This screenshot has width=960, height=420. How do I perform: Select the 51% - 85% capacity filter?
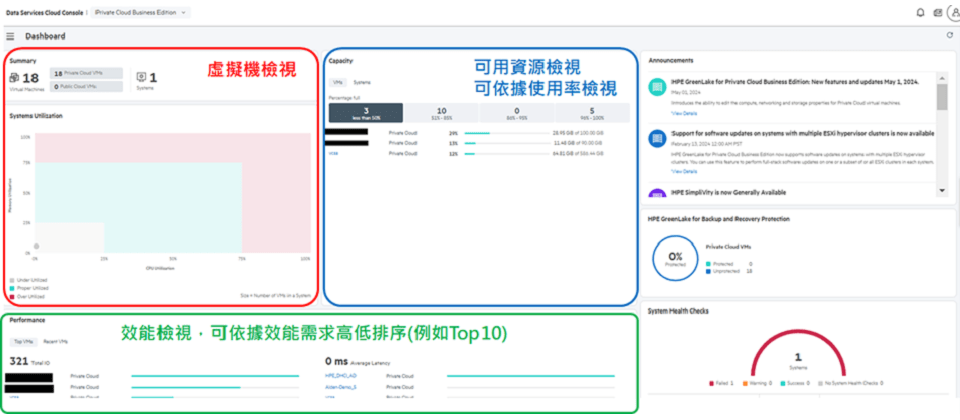point(441,113)
